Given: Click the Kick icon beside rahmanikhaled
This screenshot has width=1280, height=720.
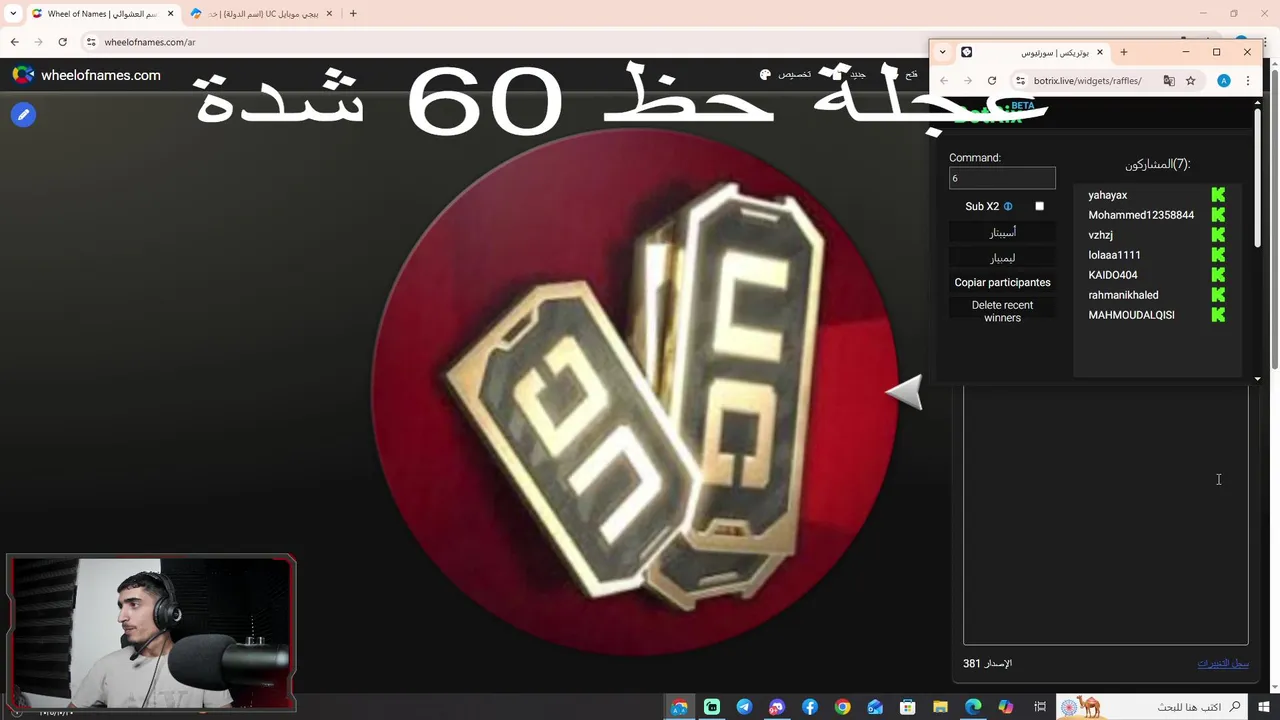Looking at the screenshot, I should pos(1218,295).
